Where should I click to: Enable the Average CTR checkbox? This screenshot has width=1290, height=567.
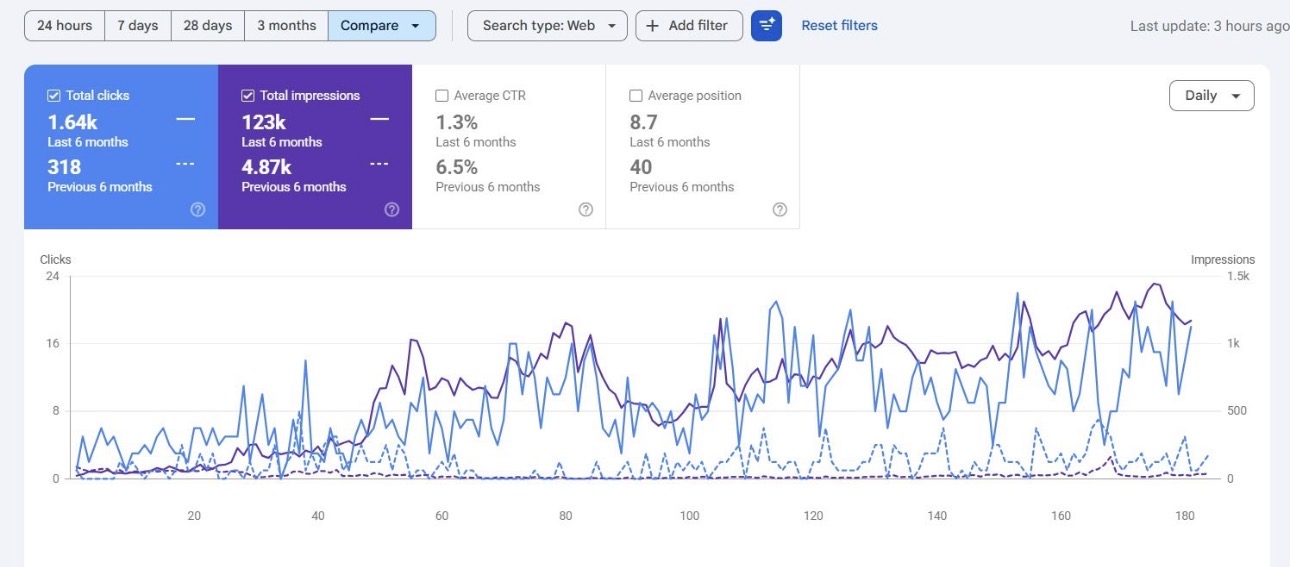(x=442, y=96)
